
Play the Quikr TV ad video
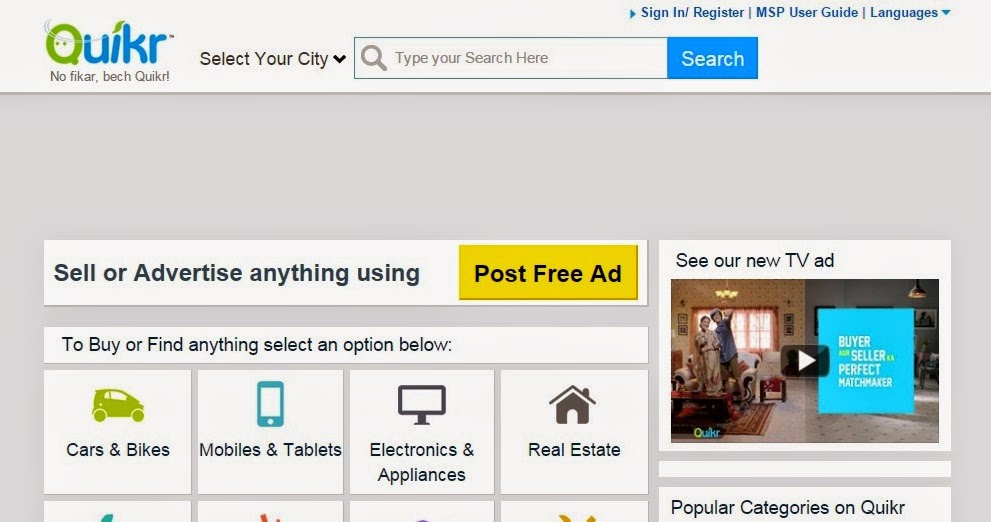click(x=805, y=361)
